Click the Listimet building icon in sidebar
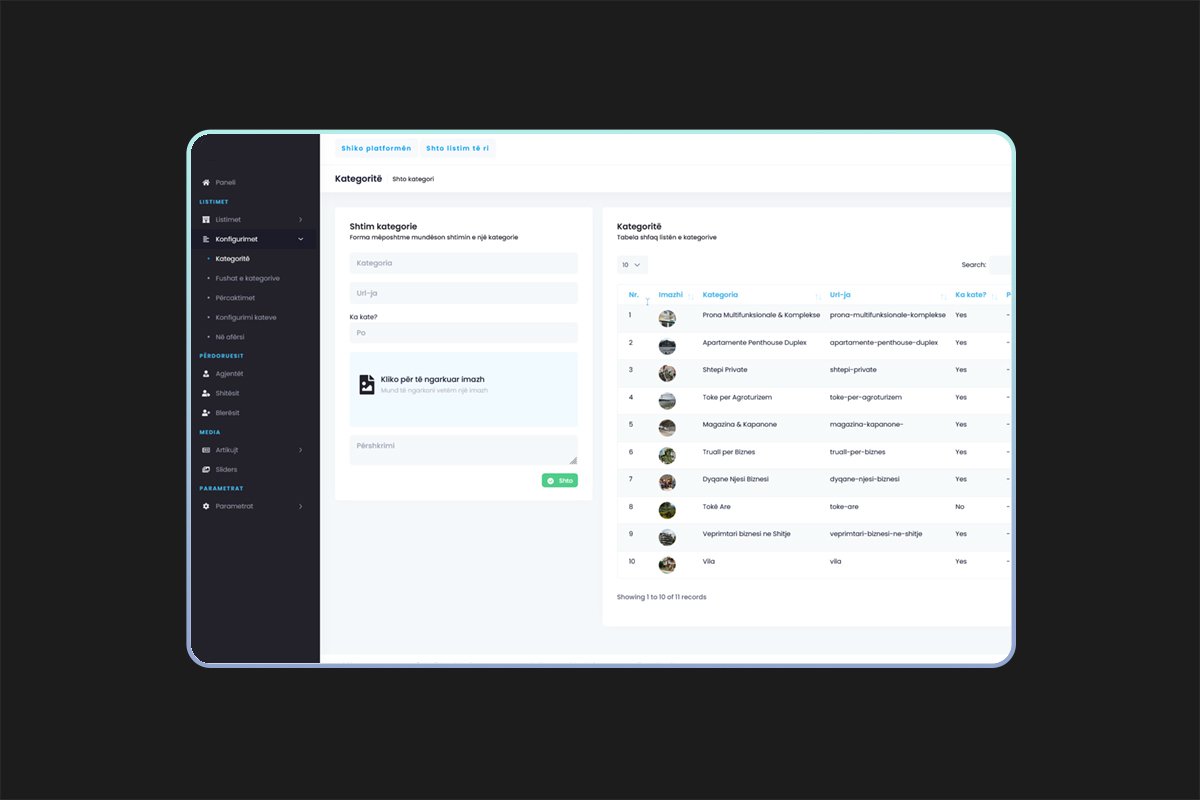1200x800 pixels. tap(206, 220)
